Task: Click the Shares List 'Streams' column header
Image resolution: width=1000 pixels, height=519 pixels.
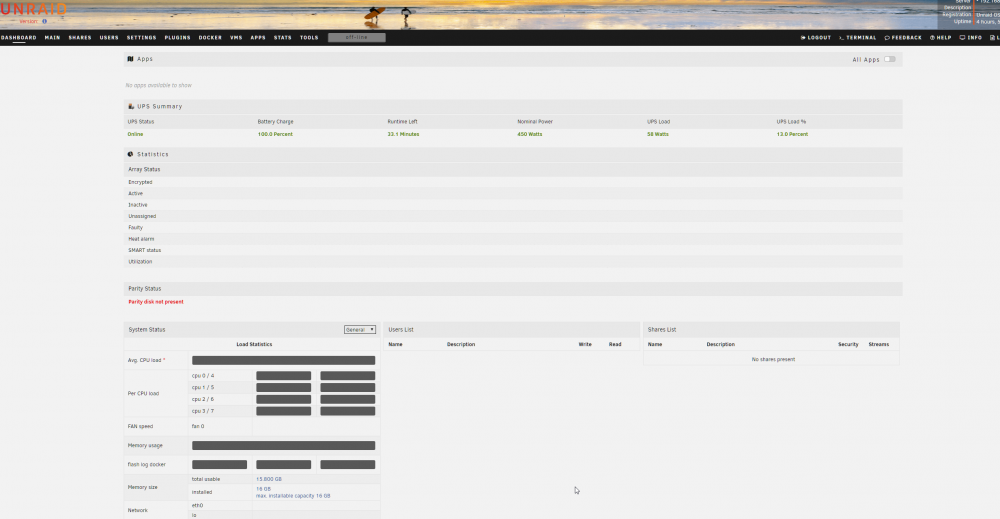Action: point(878,344)
